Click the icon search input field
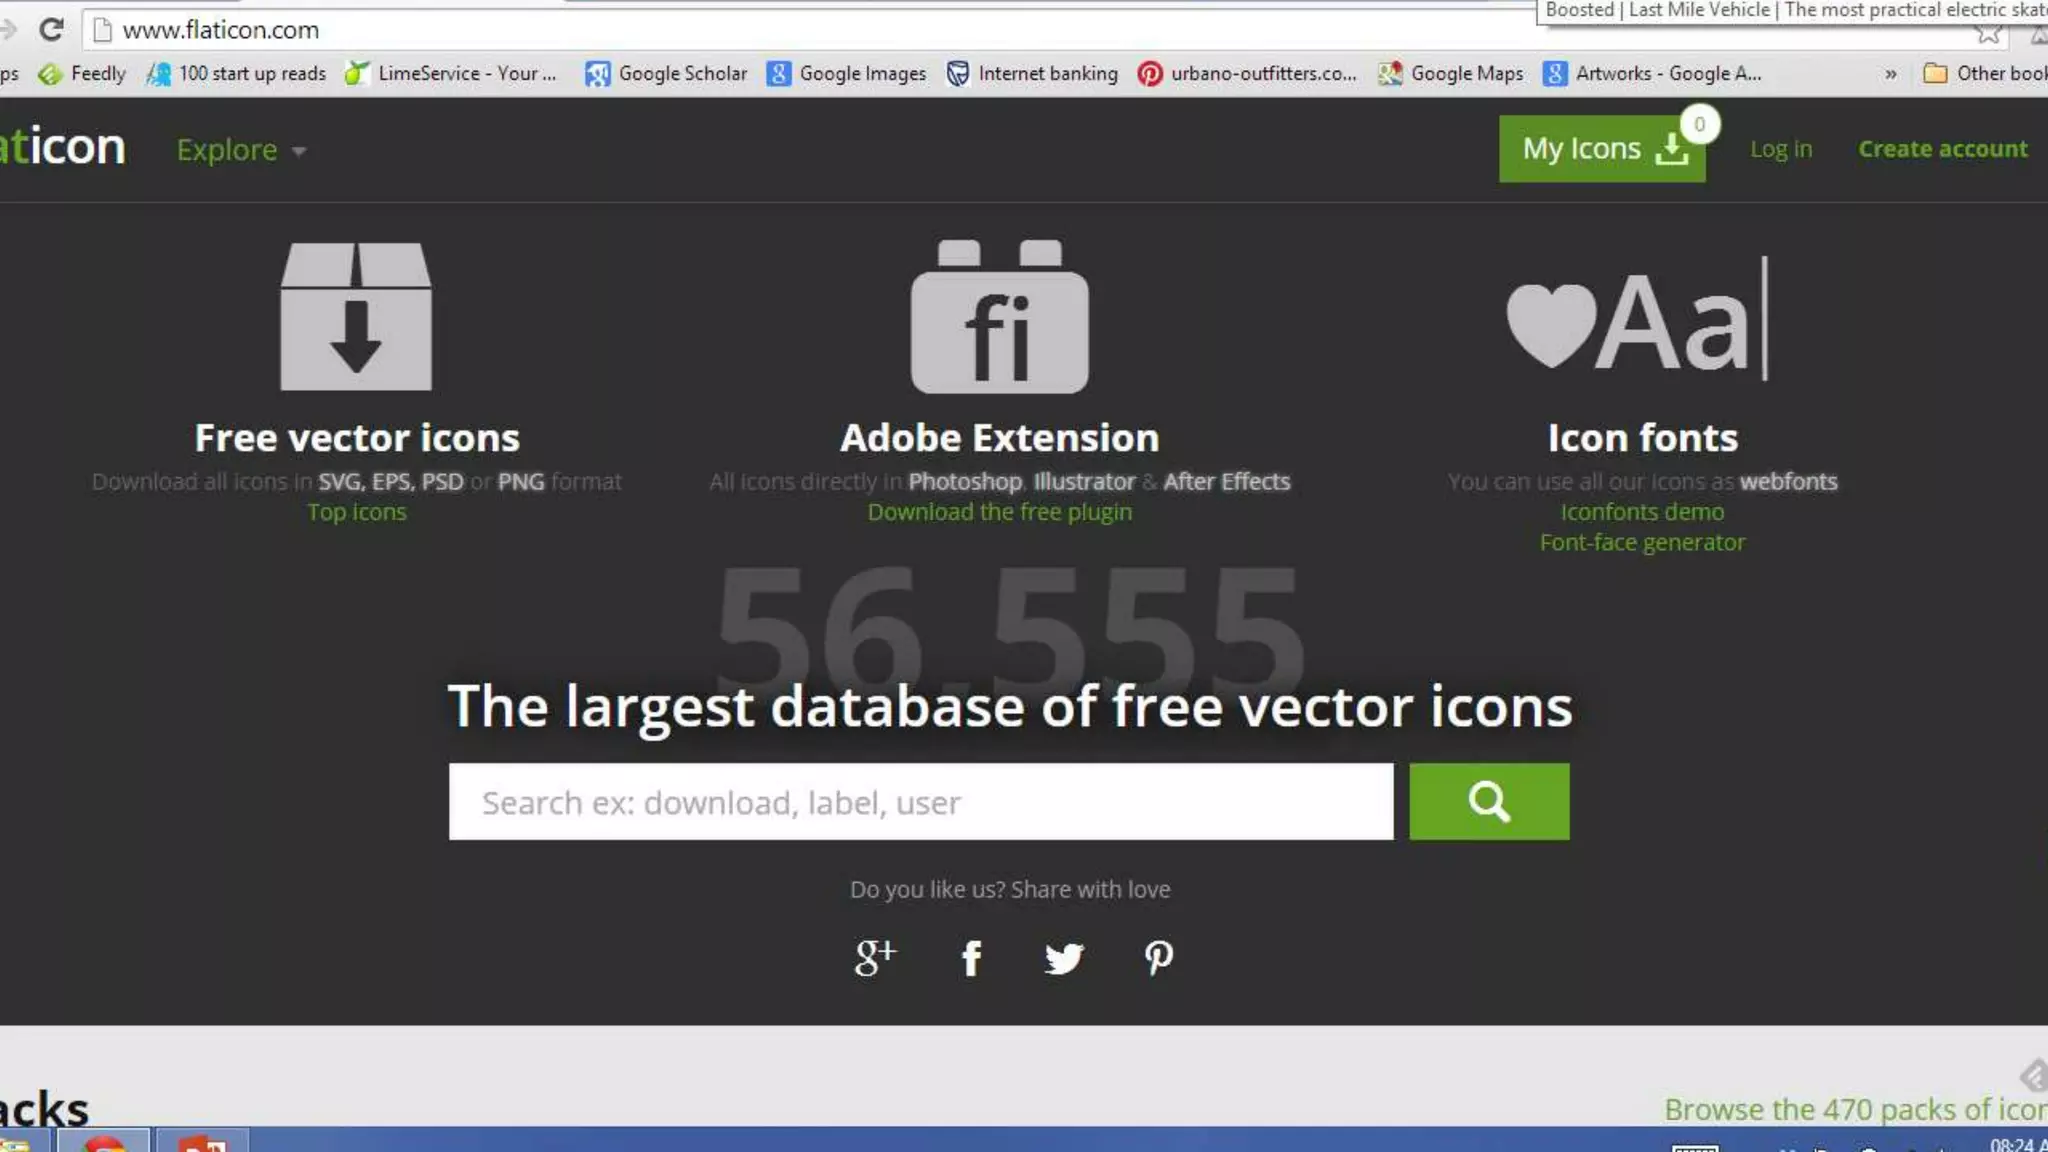2048x1152 pixels. pos(920,802)
